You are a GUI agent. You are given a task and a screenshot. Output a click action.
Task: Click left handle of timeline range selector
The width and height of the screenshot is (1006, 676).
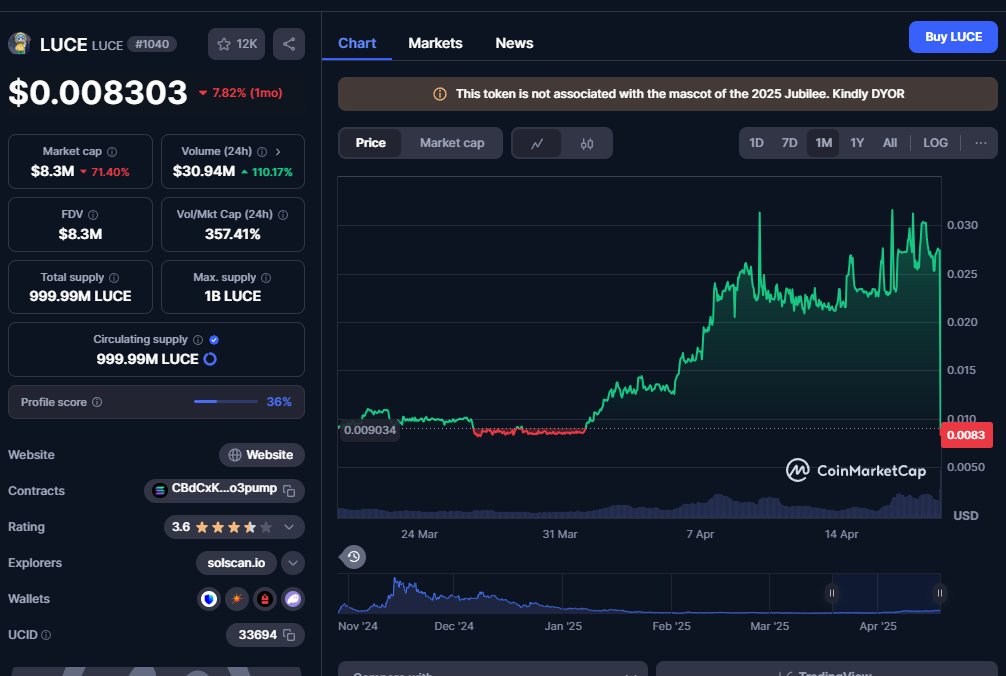click(x=831, y=593)
